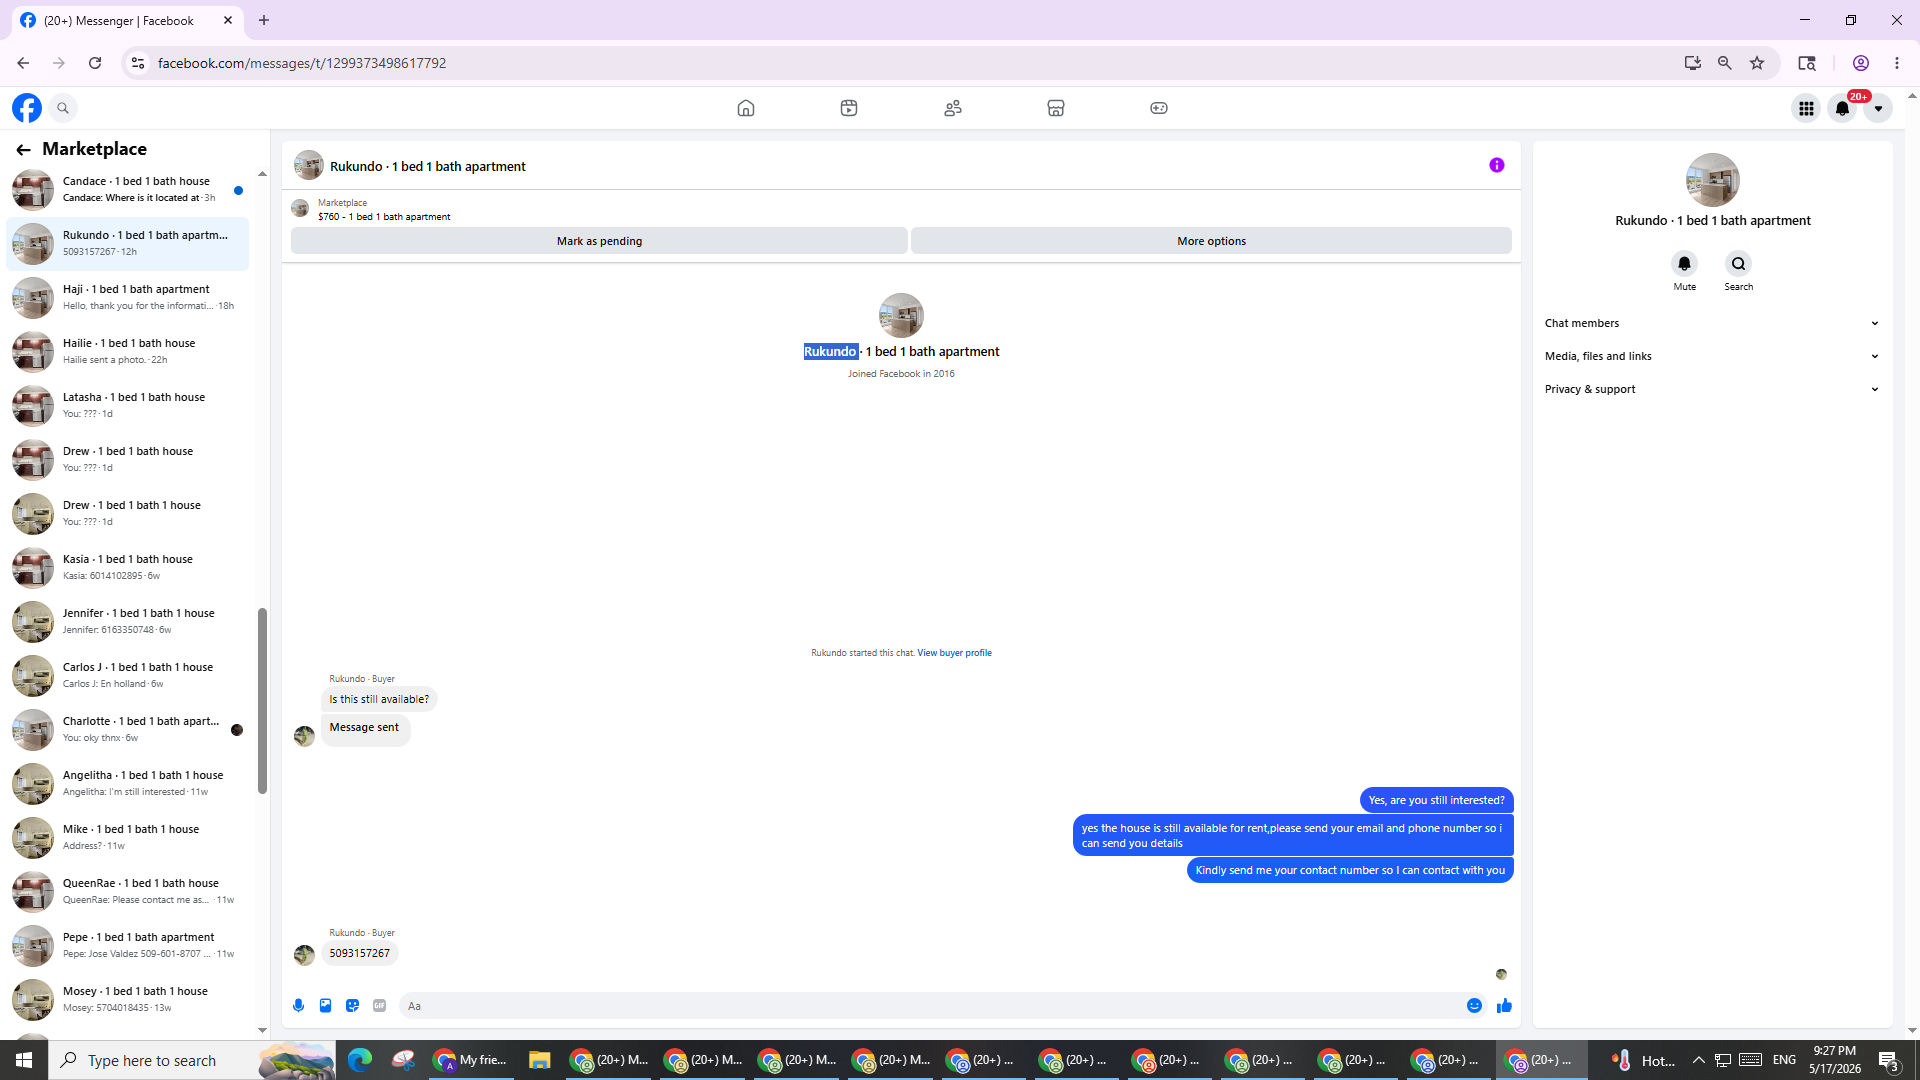Reload the Messenger page
This screenshot has height=1080, width=1920.
pos(95,63)
